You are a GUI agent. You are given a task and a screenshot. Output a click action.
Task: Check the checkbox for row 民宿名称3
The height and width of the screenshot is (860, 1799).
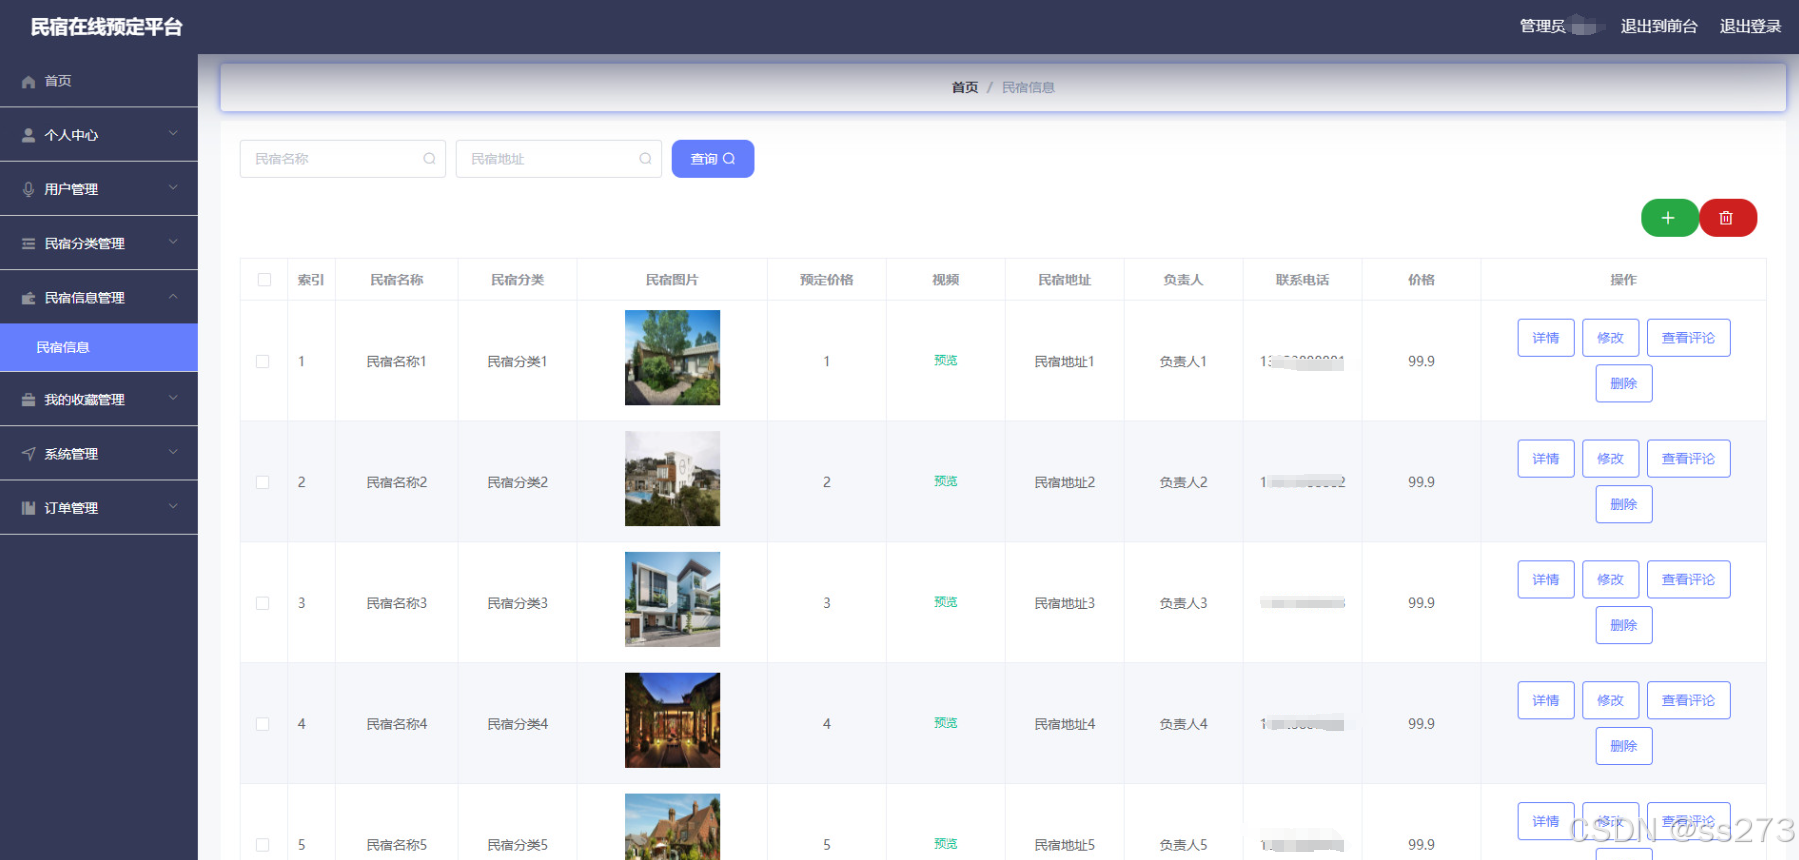click(x=263, y=603)
